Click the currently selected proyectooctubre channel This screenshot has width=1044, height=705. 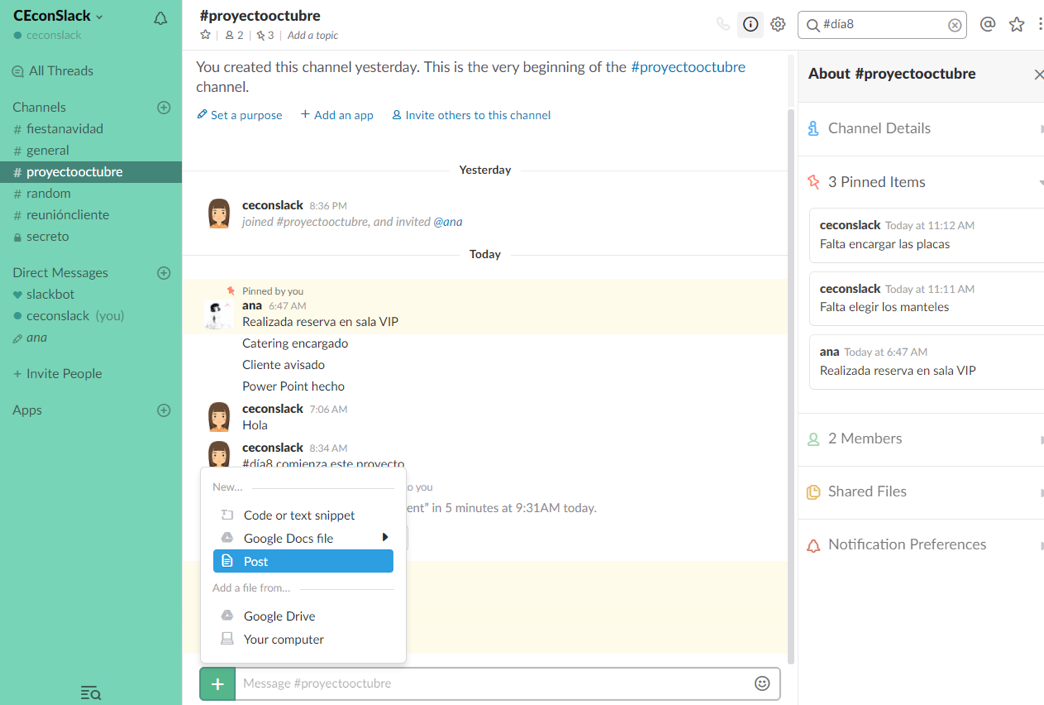(91, 172)
